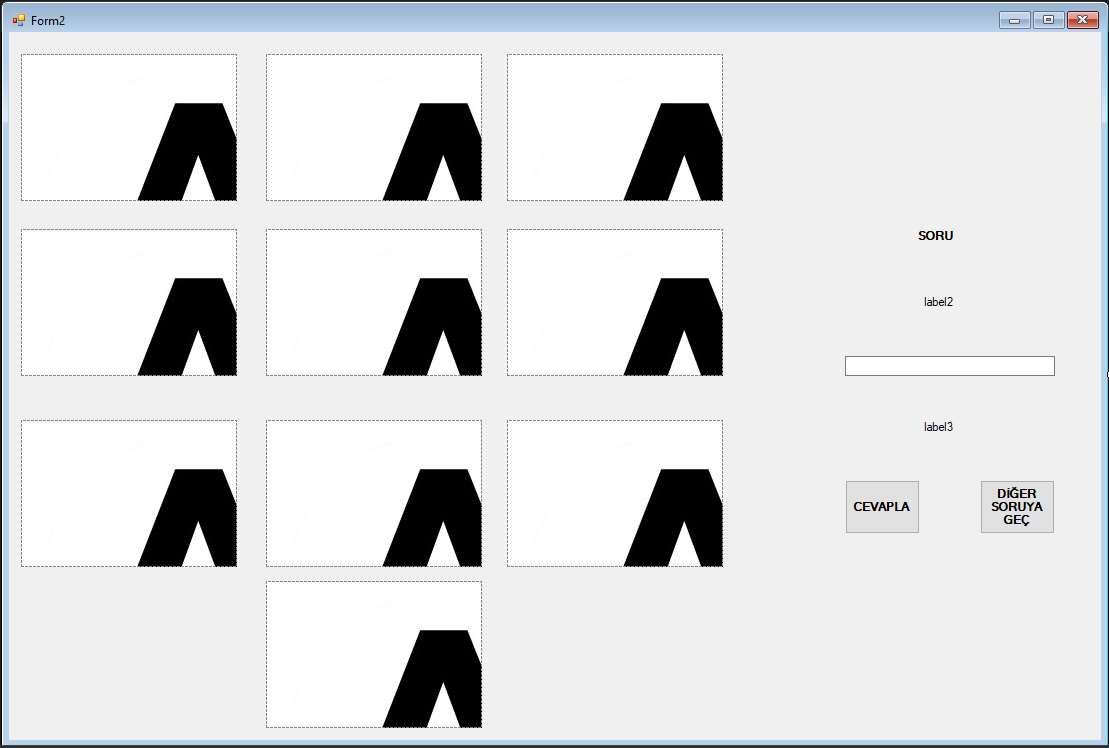
Task: Maximize the Form2 window
Action: 1048,20
